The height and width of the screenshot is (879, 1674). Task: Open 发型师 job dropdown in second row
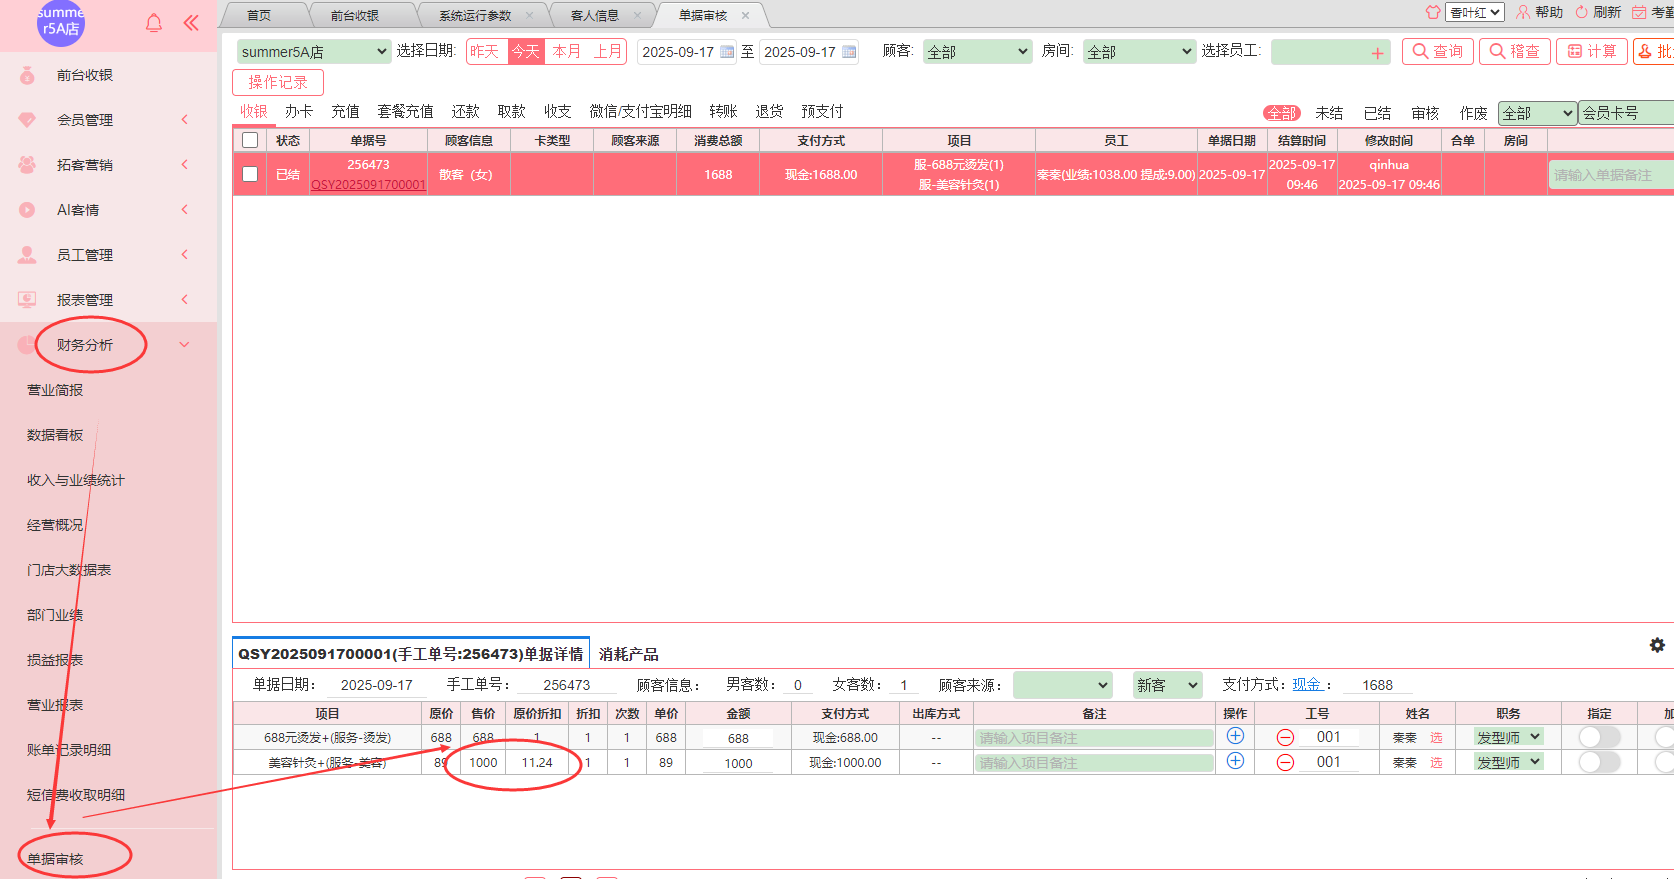click(x=1509, y=762)
